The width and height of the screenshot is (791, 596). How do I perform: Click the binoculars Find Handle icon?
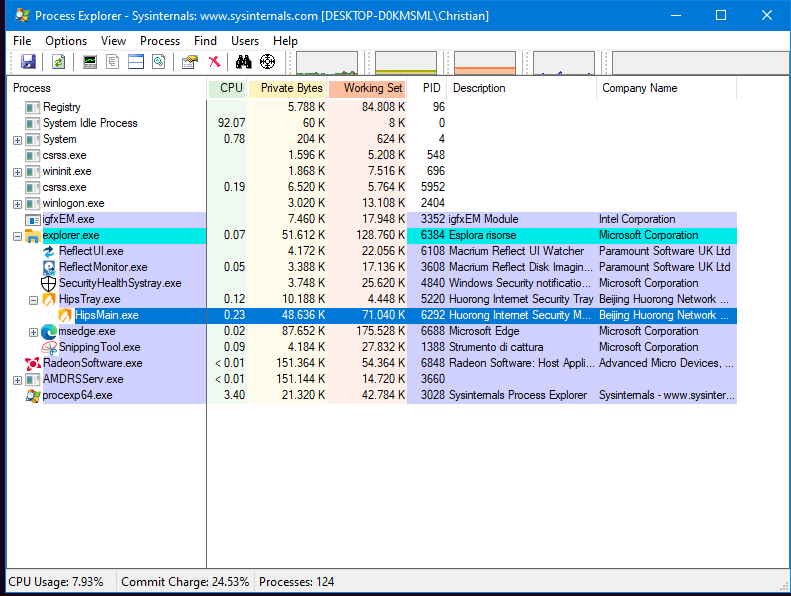click(243, 62)
